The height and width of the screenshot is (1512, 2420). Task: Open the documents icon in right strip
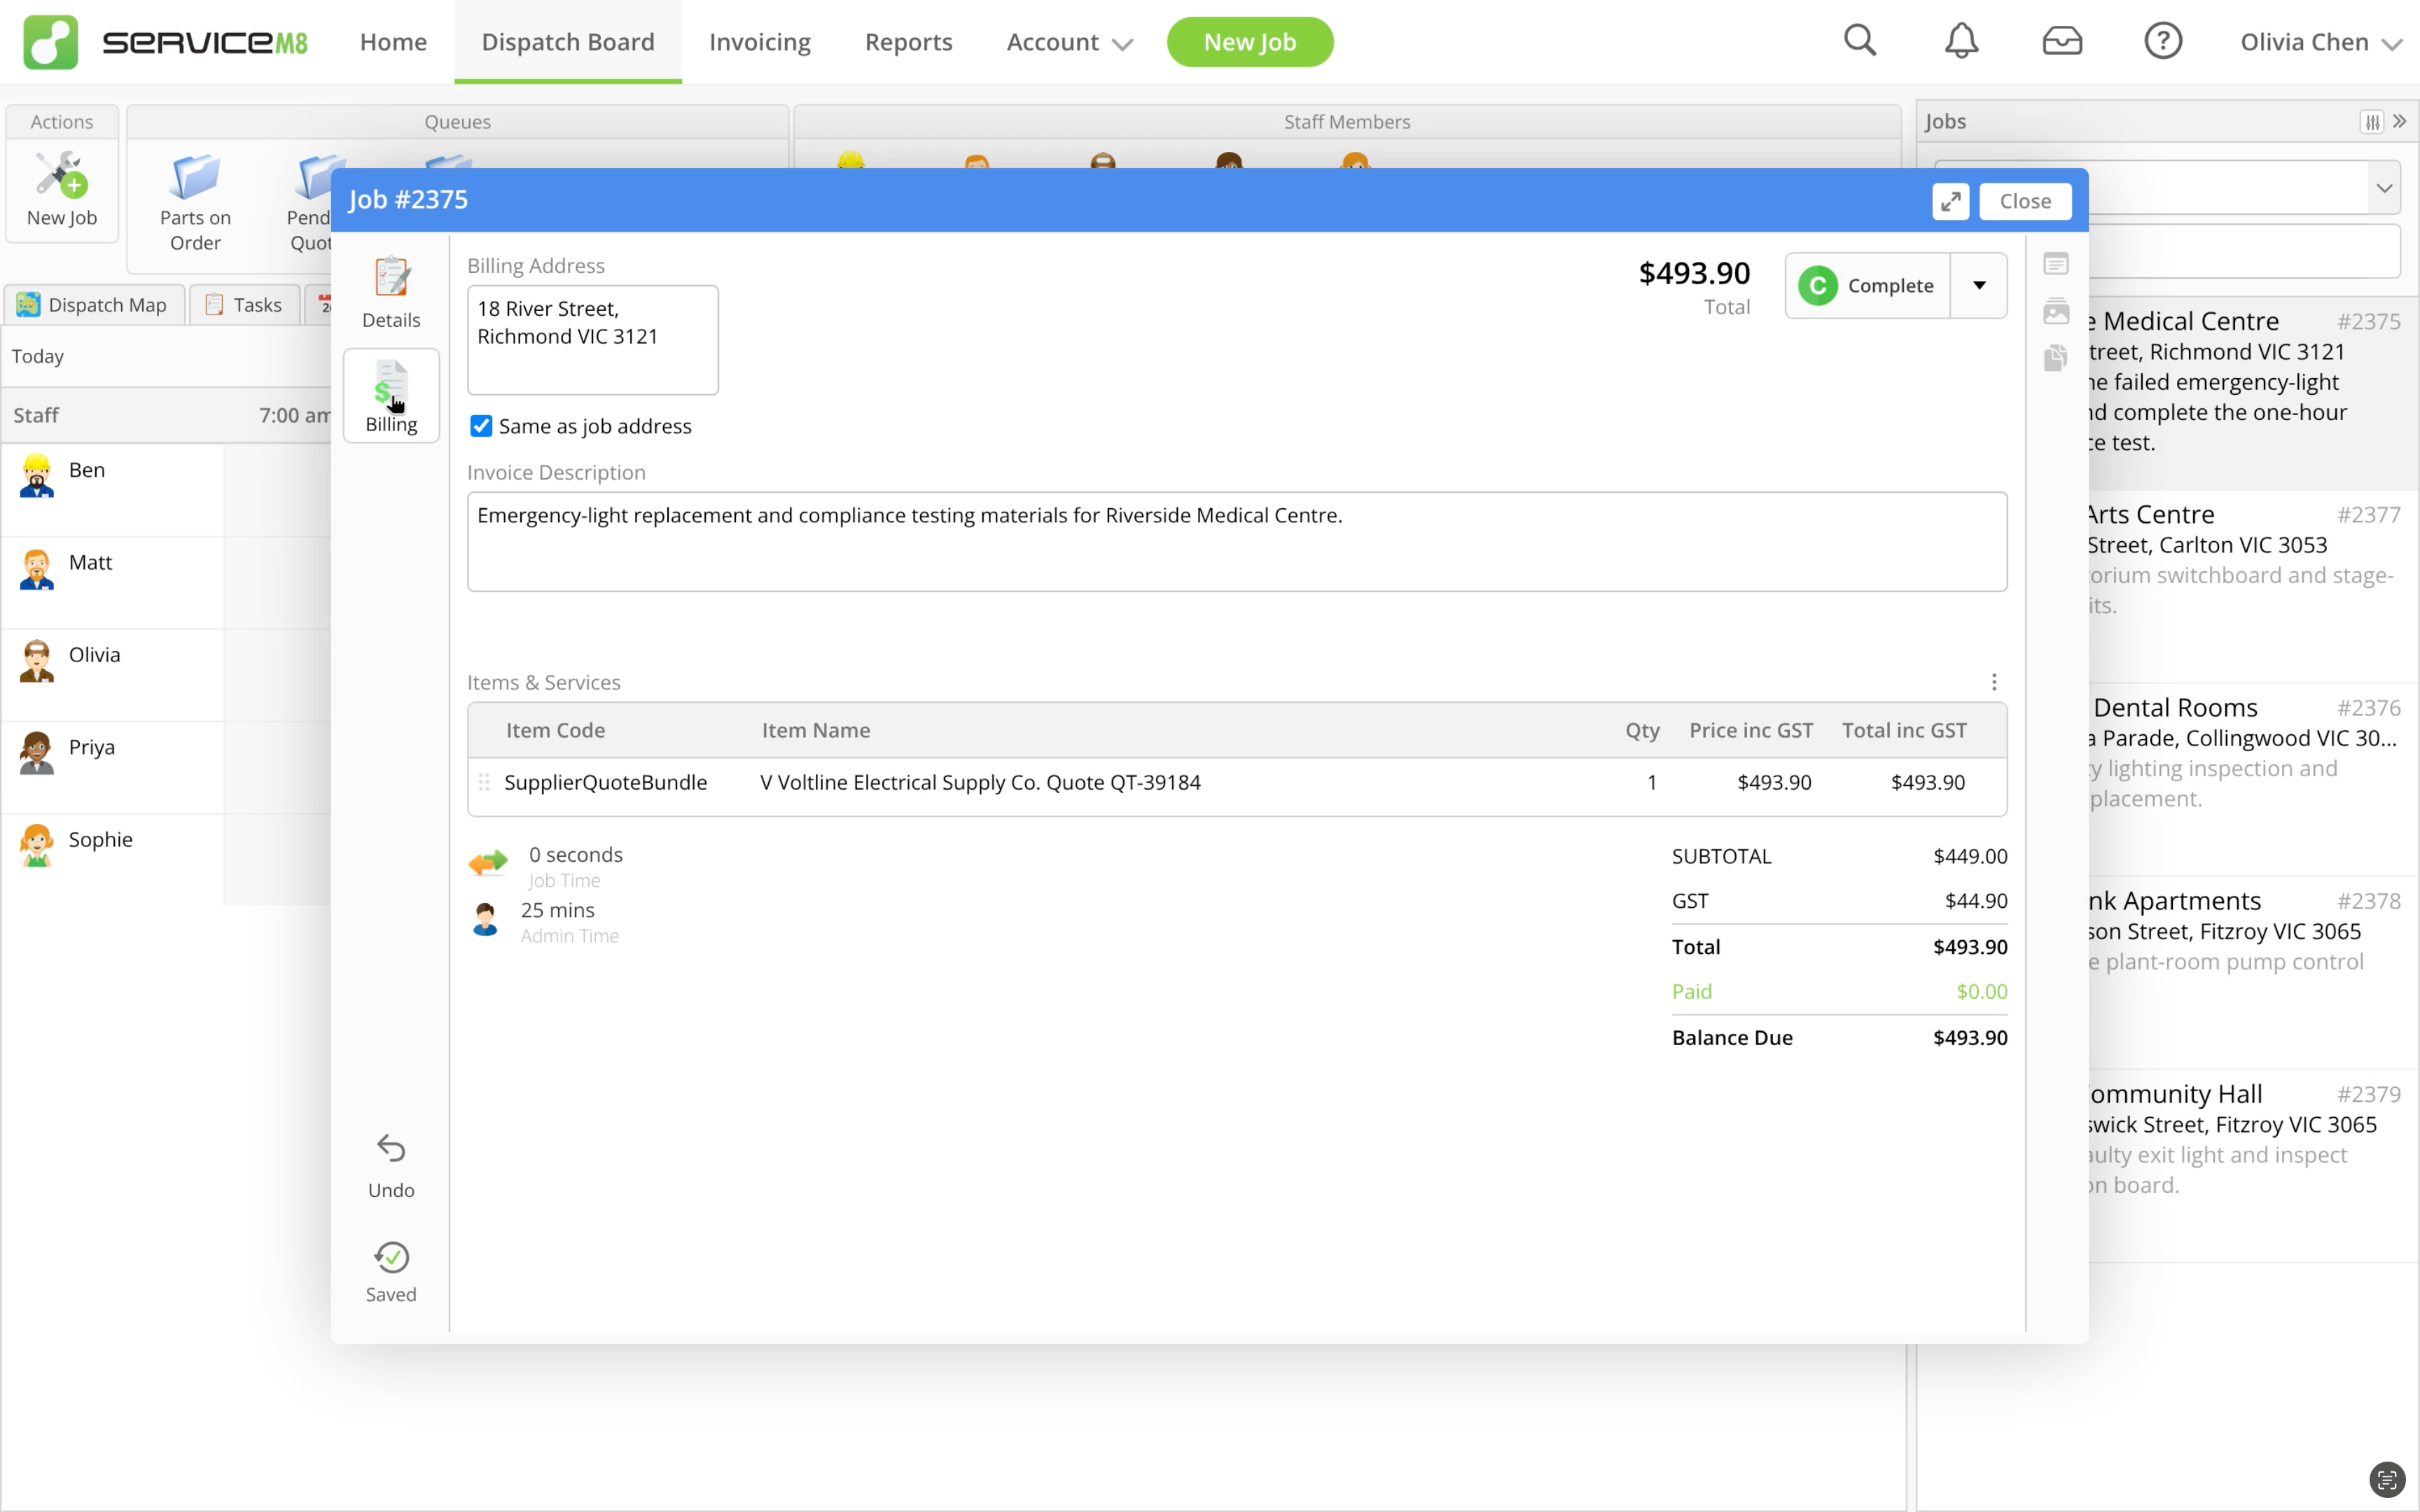(x=2056, y=358)
